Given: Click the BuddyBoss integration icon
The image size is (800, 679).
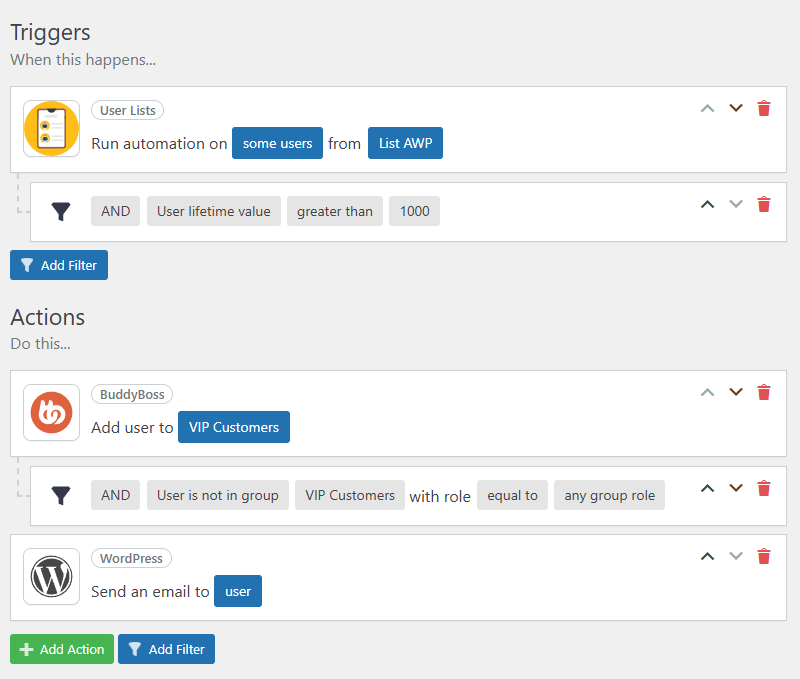Looking at the screenshot, I should click(51, 413).
